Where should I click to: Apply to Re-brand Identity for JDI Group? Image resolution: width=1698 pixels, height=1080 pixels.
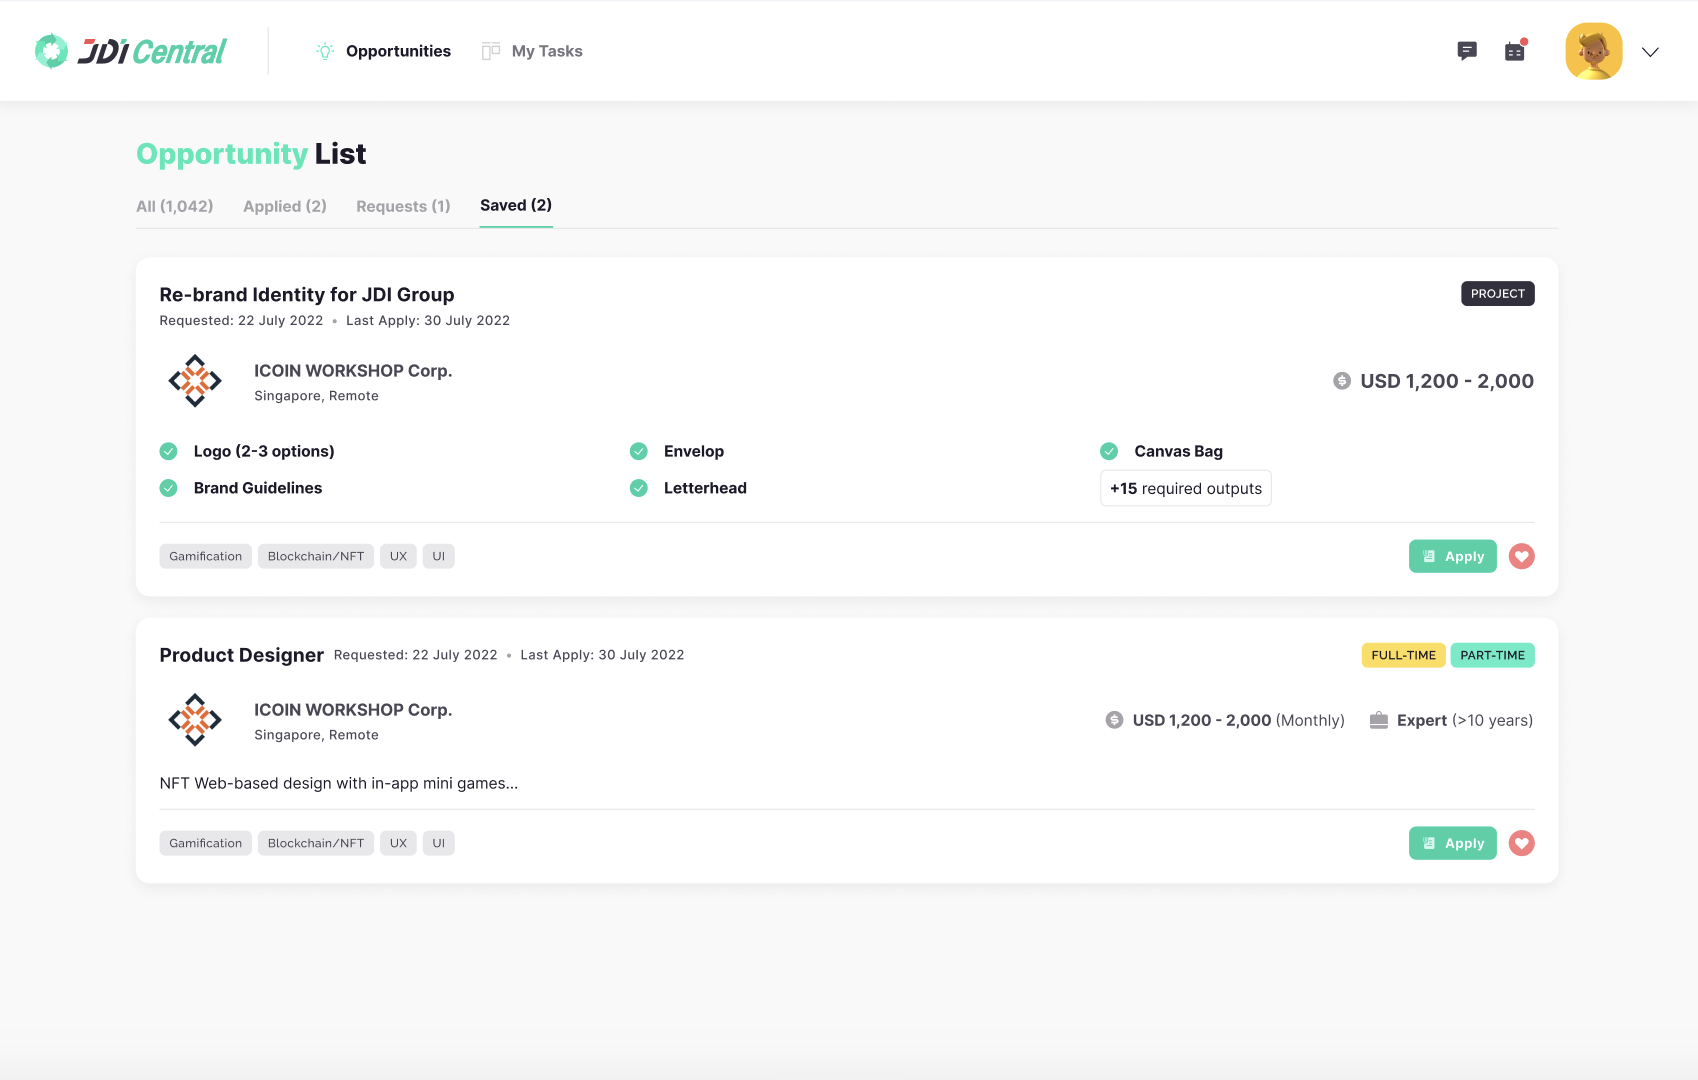[1452, 556]
